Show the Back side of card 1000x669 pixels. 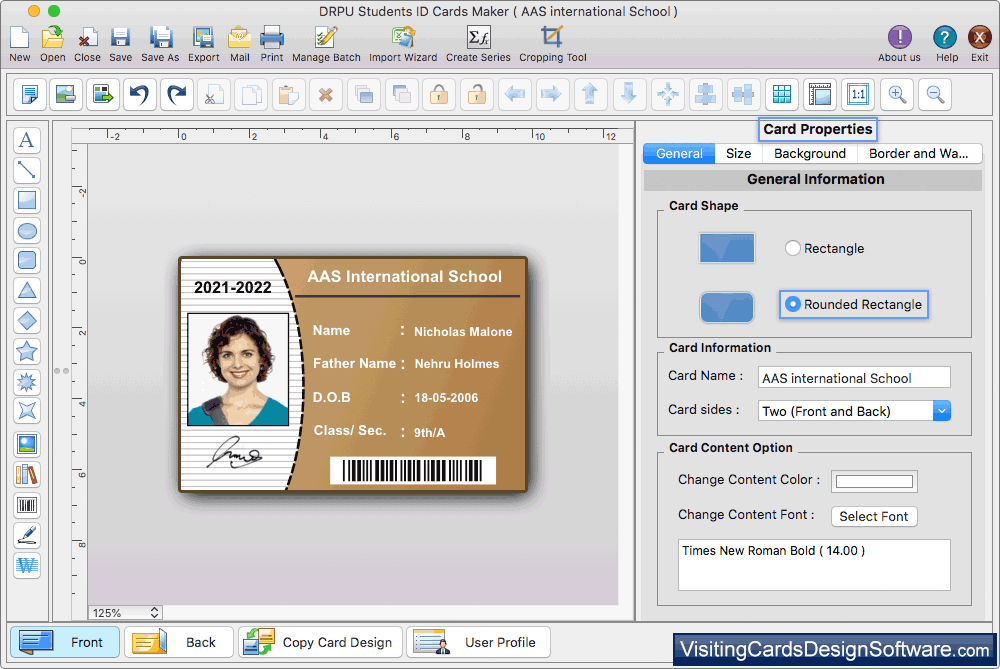click(179, 642)
